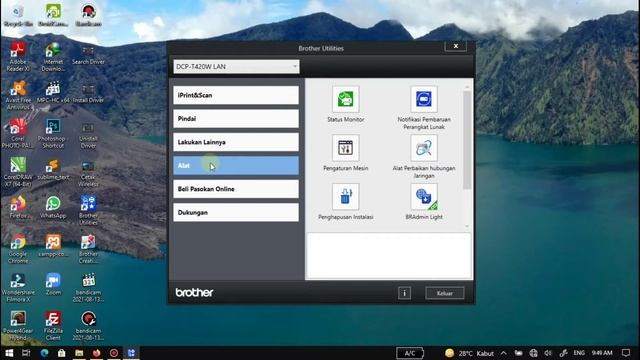Select Search Driver desktop icon

tap(88, 55)
